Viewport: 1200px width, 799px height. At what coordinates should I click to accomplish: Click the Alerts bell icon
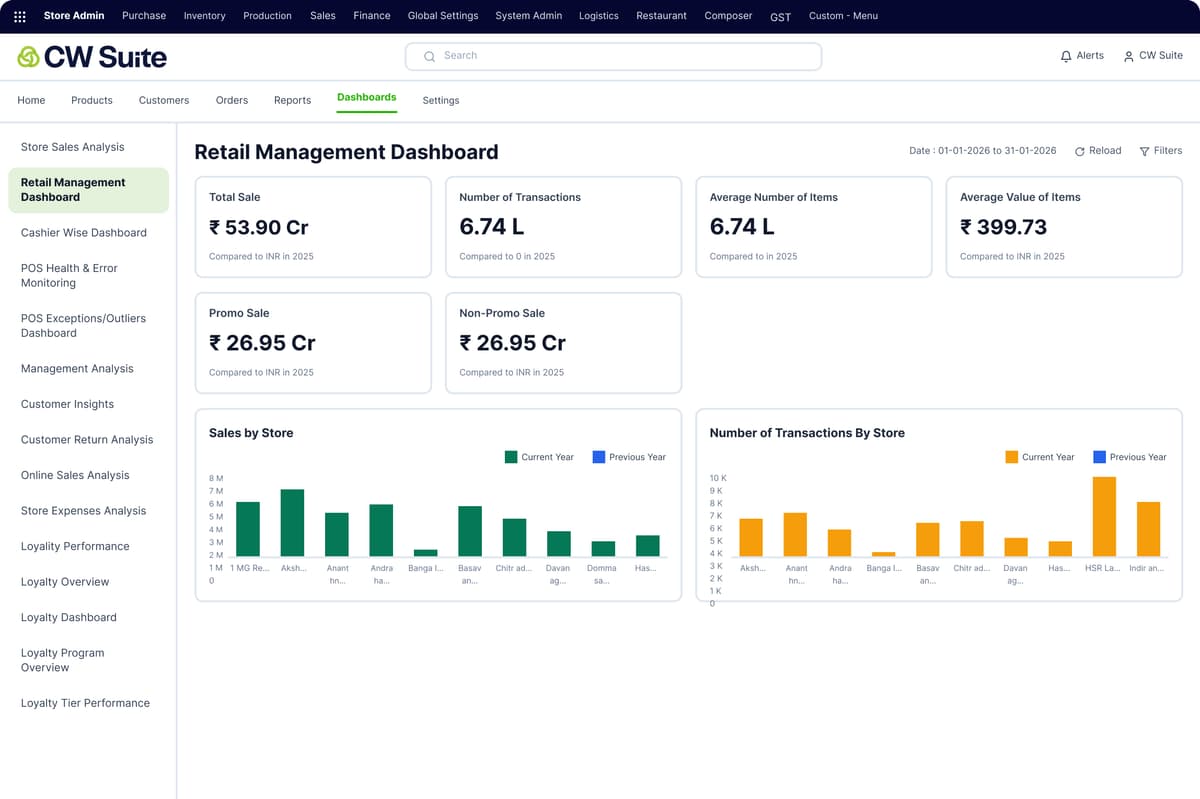(1065, 56)
